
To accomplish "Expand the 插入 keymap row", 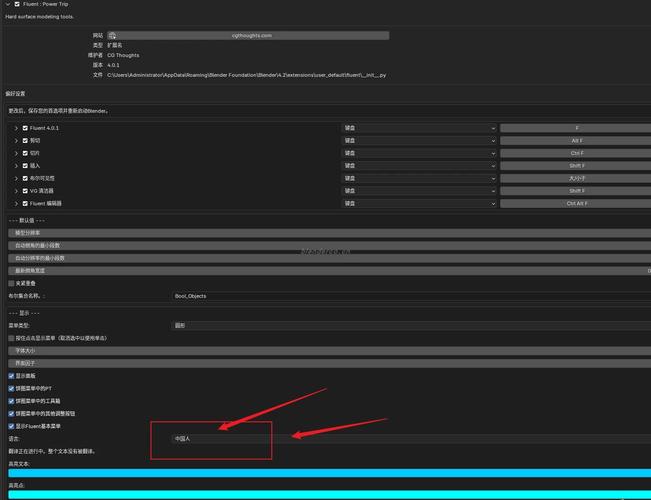I will (x=16, y=166).
